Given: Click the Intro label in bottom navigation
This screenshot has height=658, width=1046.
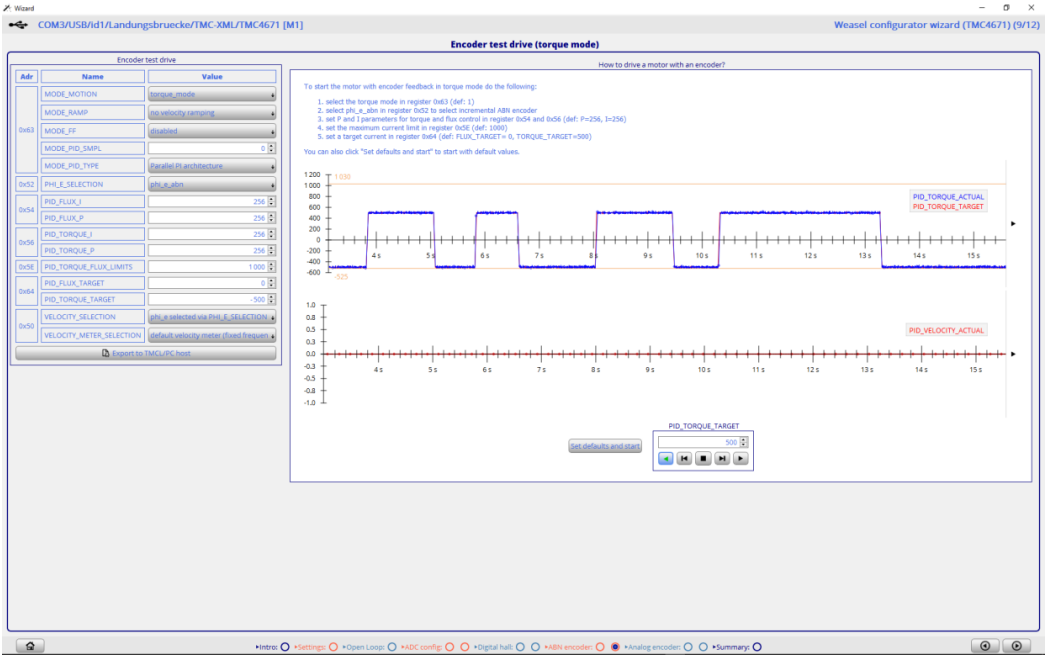Looking at the screenshot, I should tap(268, 647).
